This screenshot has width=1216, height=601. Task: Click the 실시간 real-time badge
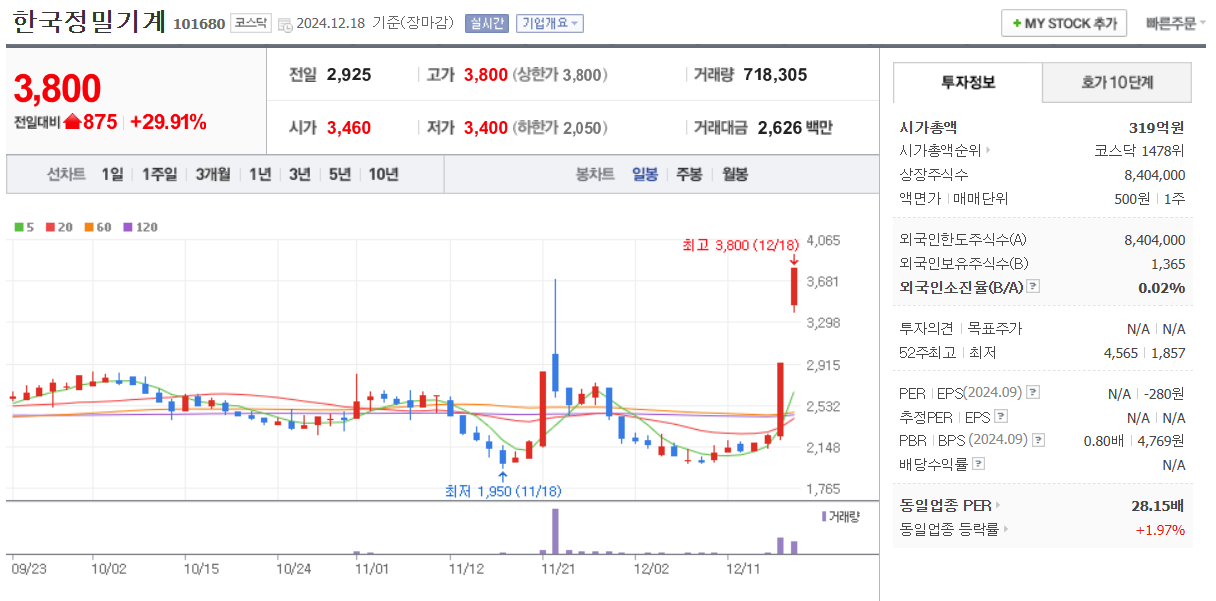(x=487, y=24)
